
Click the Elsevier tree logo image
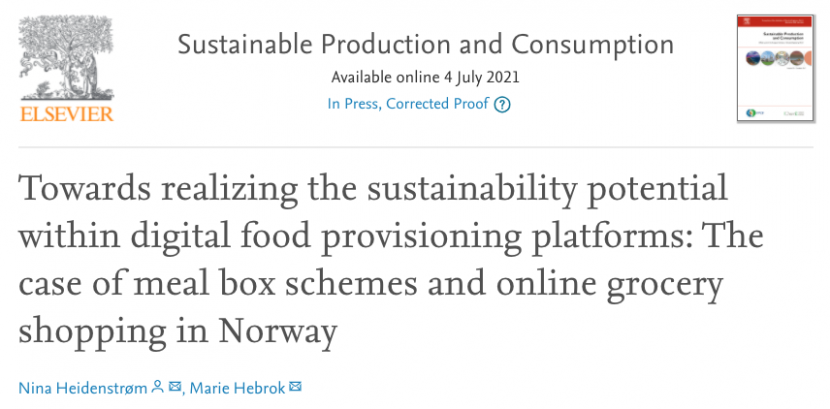[66, 58]
